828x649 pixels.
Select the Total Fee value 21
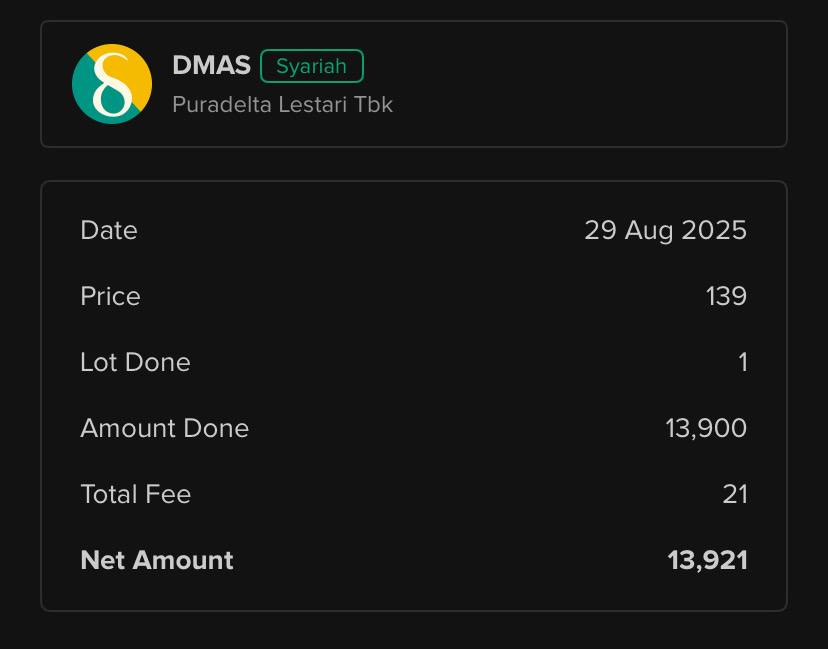click(x=735, y=494)
